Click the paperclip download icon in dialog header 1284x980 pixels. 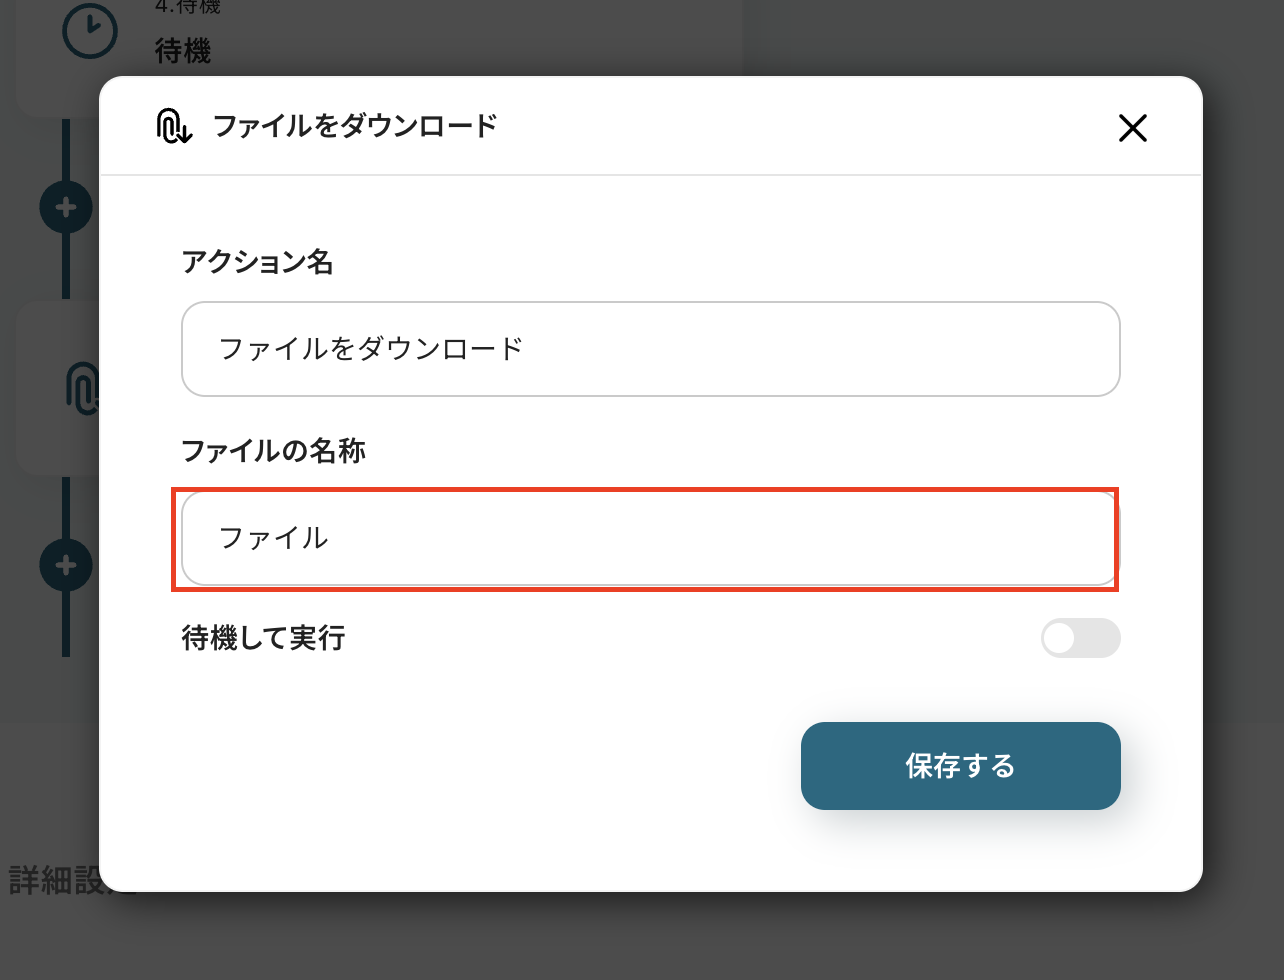[x=174, y=127]
